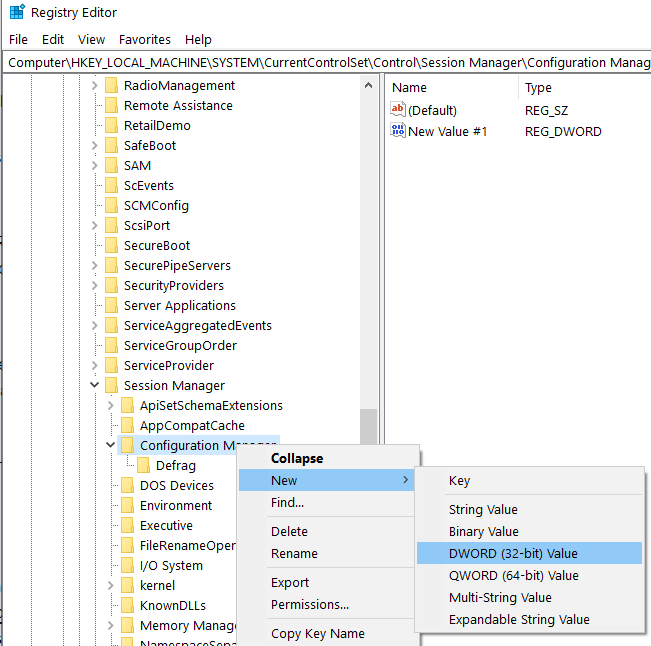Select String Value in New submenu
651x646 pixels.
point(529,509)
